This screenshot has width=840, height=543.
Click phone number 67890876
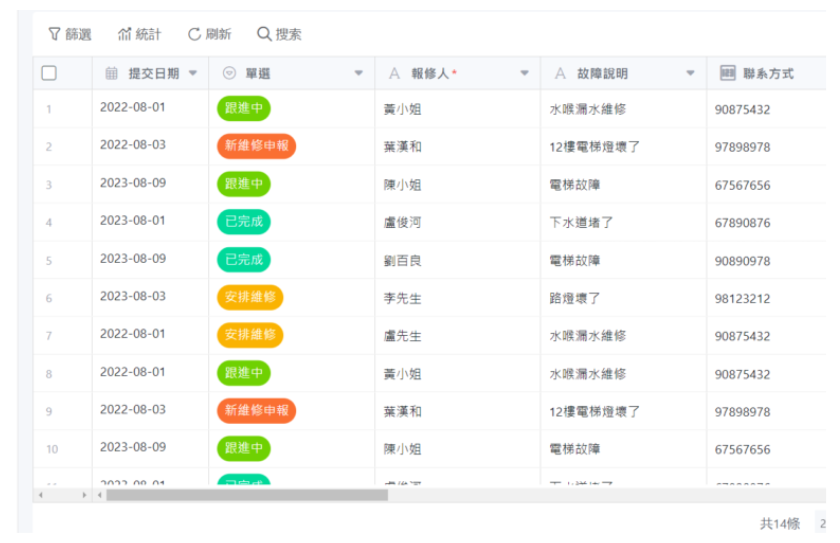(x=742, y=223)
